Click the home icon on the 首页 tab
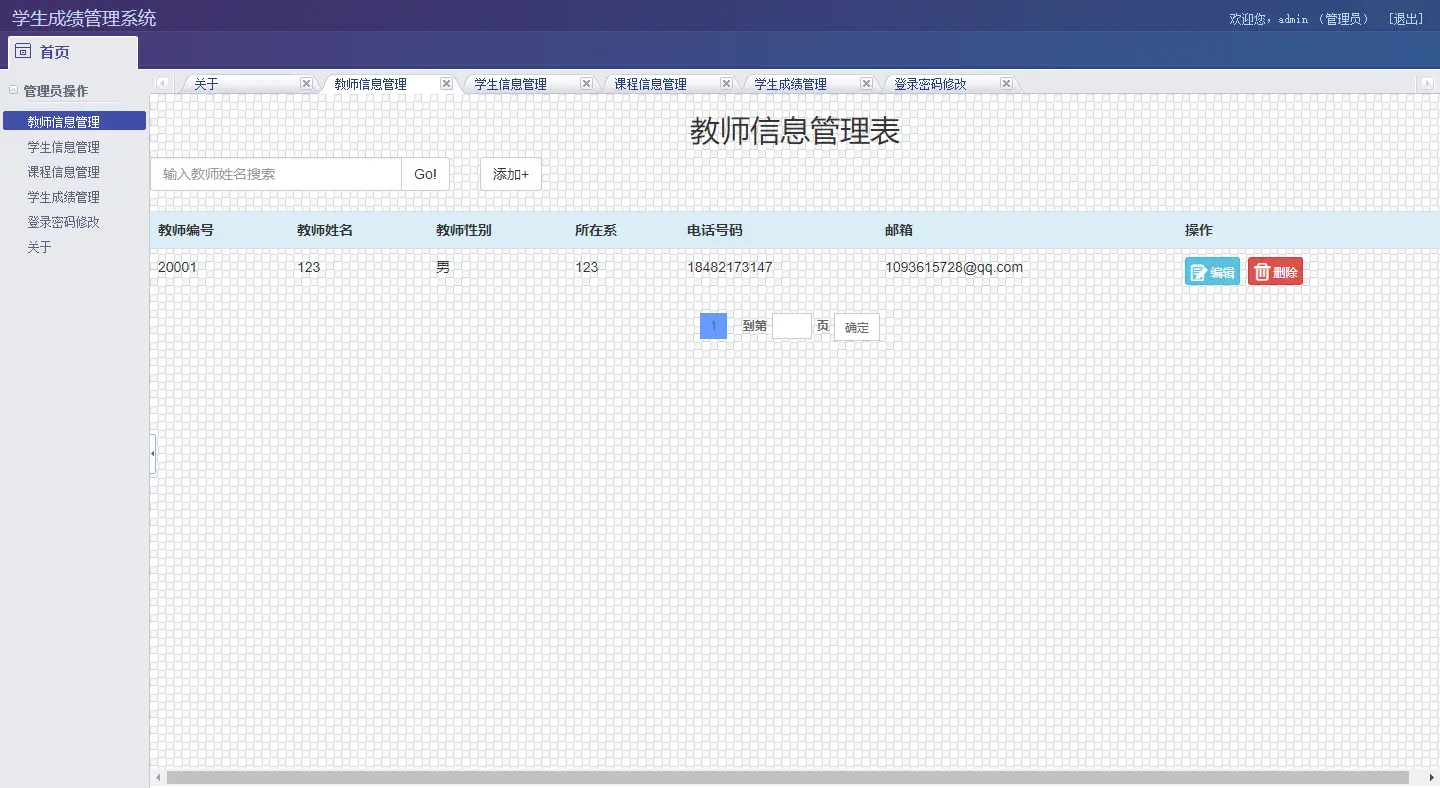This screenshot has width=1440, height=788. [x=23, y=50]
